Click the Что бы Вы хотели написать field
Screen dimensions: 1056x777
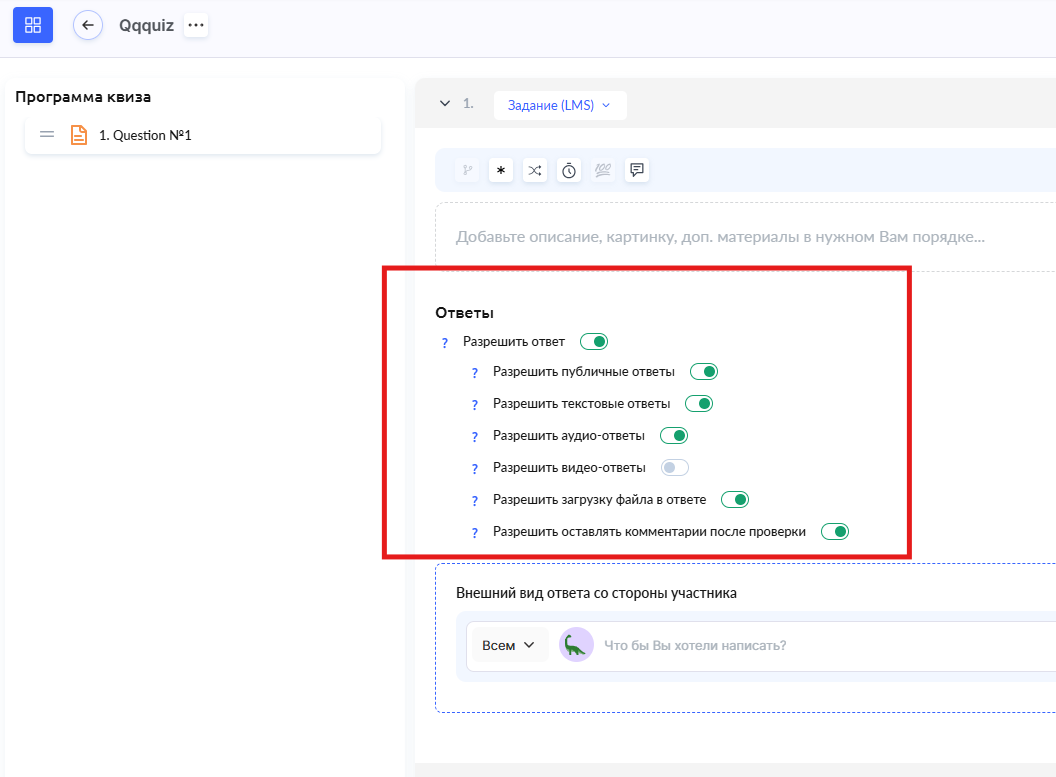[x=800, y=645]
